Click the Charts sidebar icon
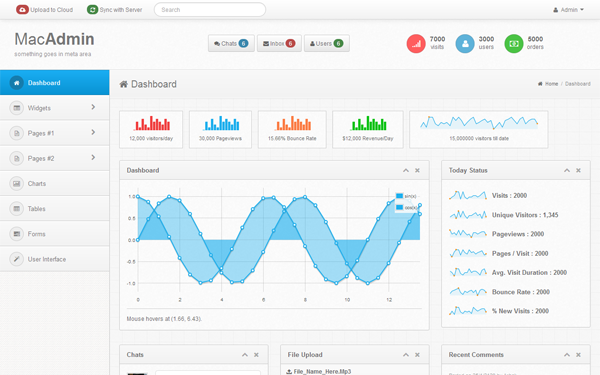 16,184
